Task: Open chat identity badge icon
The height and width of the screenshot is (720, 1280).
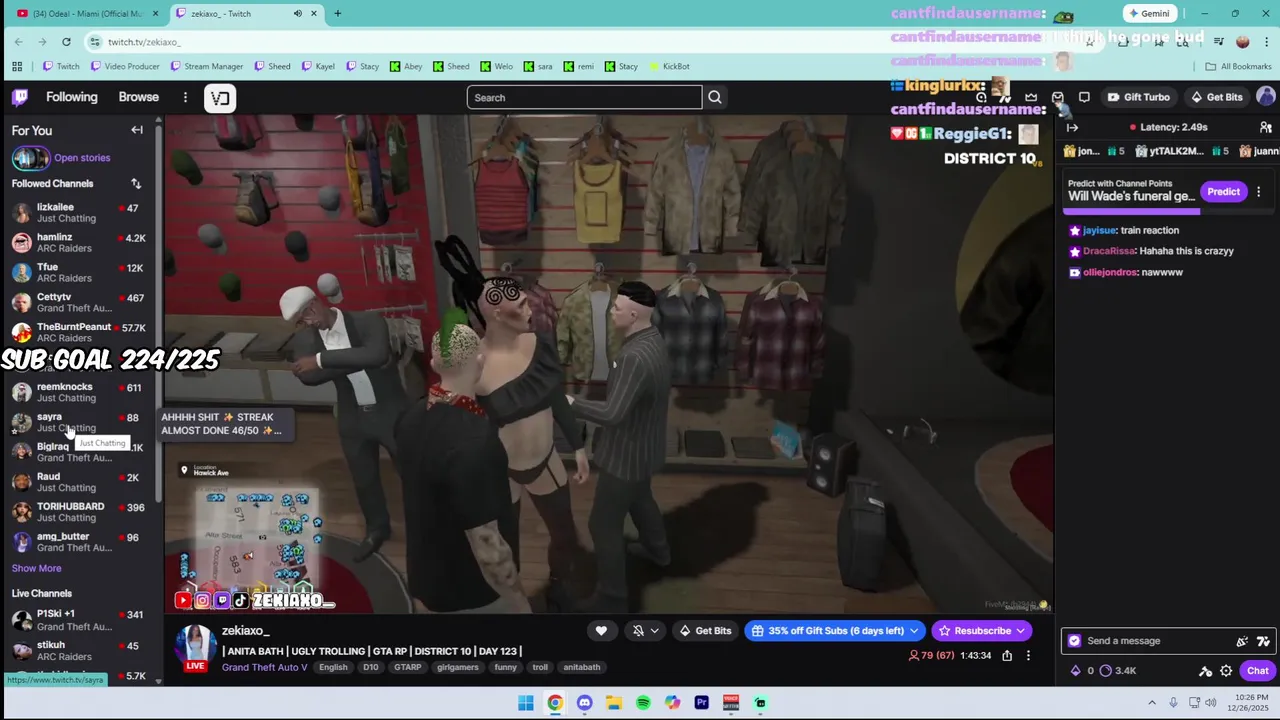Action: tap(1074, 641)
